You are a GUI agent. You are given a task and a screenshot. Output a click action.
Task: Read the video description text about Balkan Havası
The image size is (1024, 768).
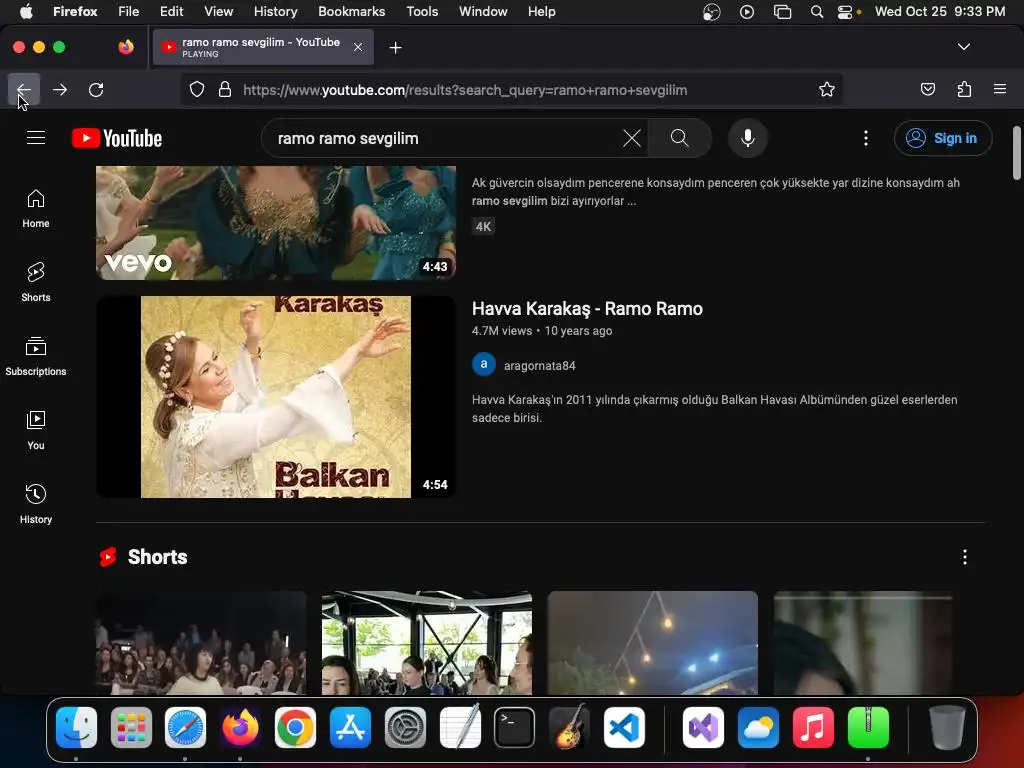pyautogui.click(x=714, y=408)
